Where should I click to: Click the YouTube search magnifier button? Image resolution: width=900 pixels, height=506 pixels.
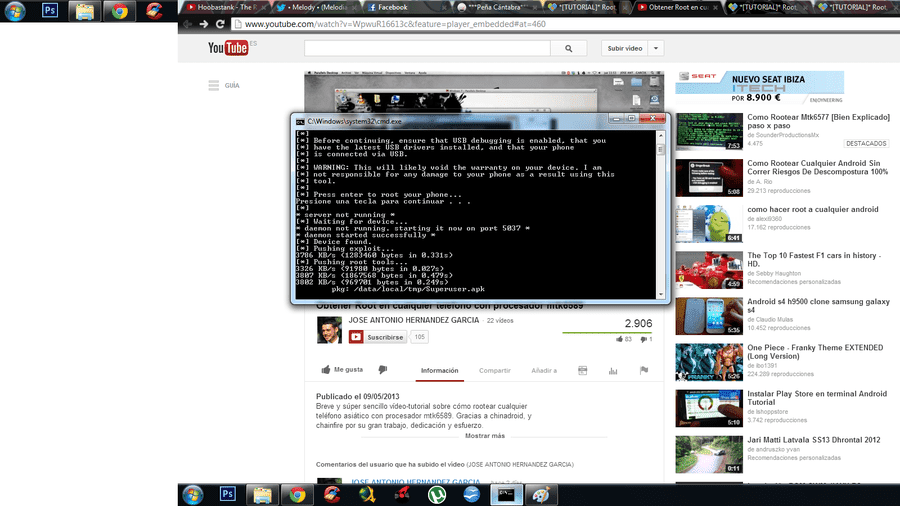[x=568, y=49]
